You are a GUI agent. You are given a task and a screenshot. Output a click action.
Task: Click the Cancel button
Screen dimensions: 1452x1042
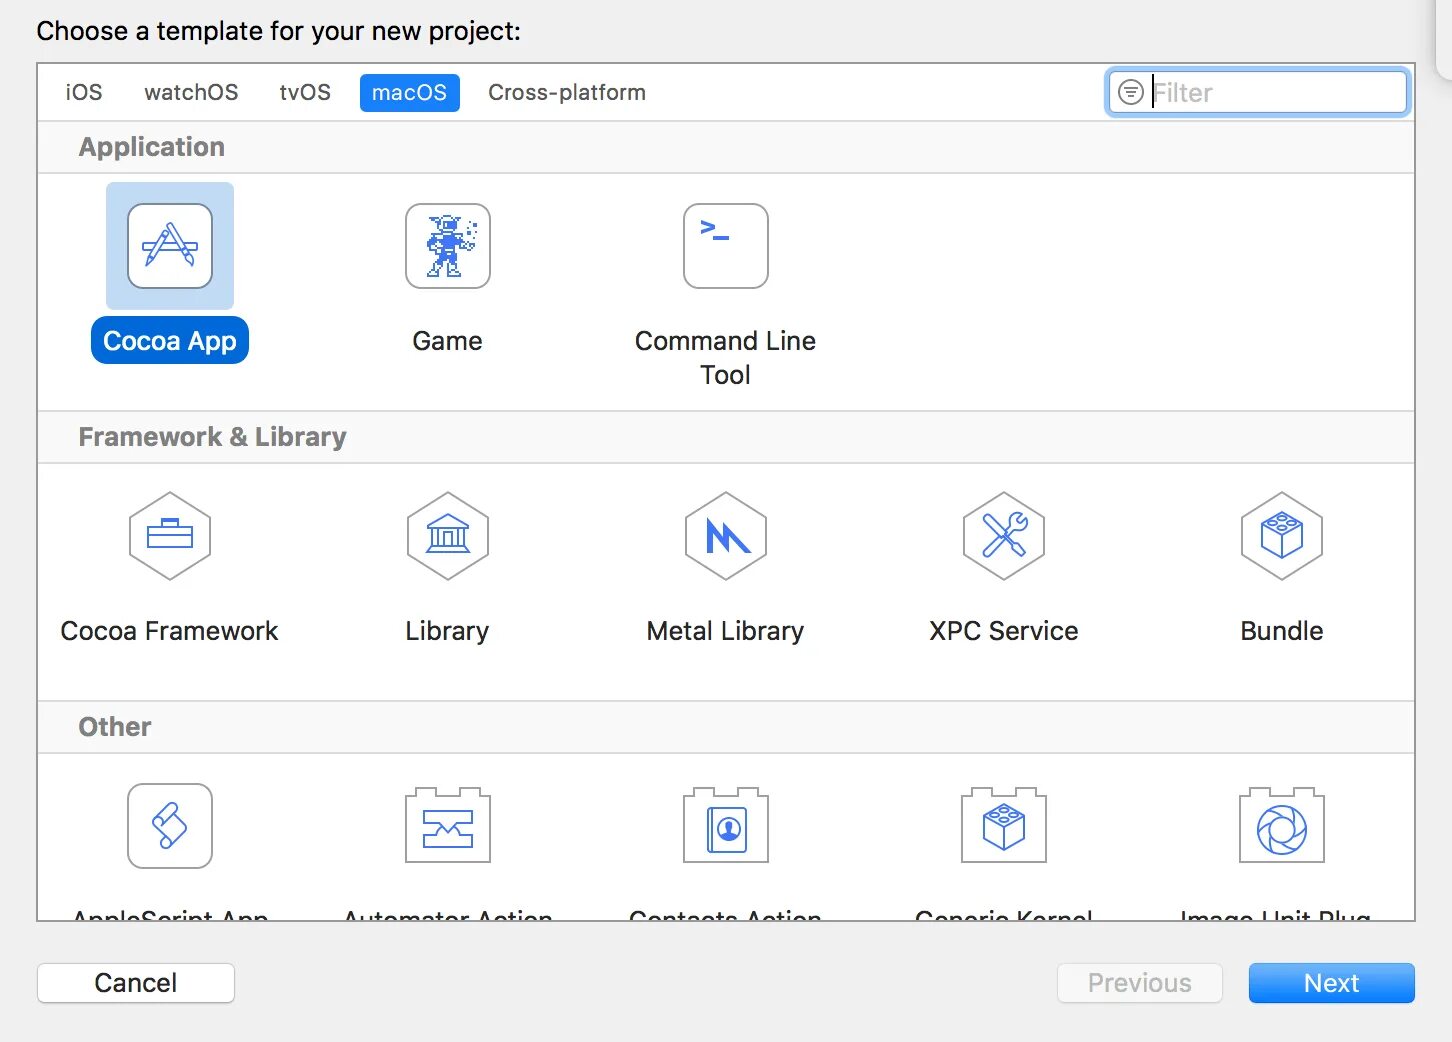click(136, 983)
